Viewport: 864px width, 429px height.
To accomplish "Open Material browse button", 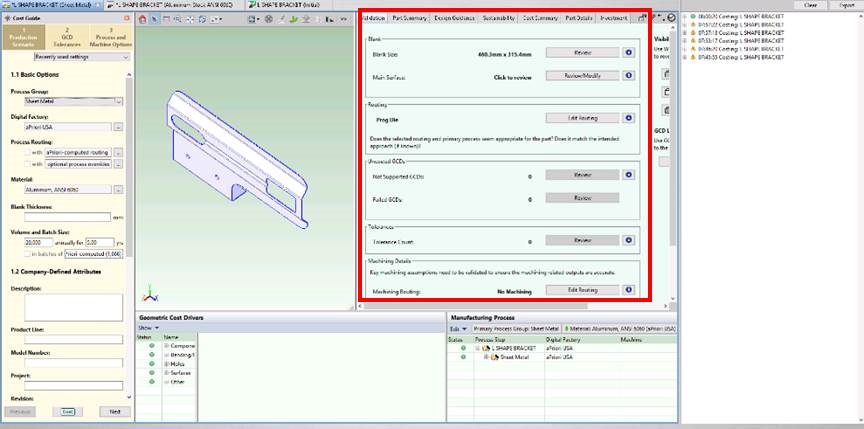I will coord(118,189).
